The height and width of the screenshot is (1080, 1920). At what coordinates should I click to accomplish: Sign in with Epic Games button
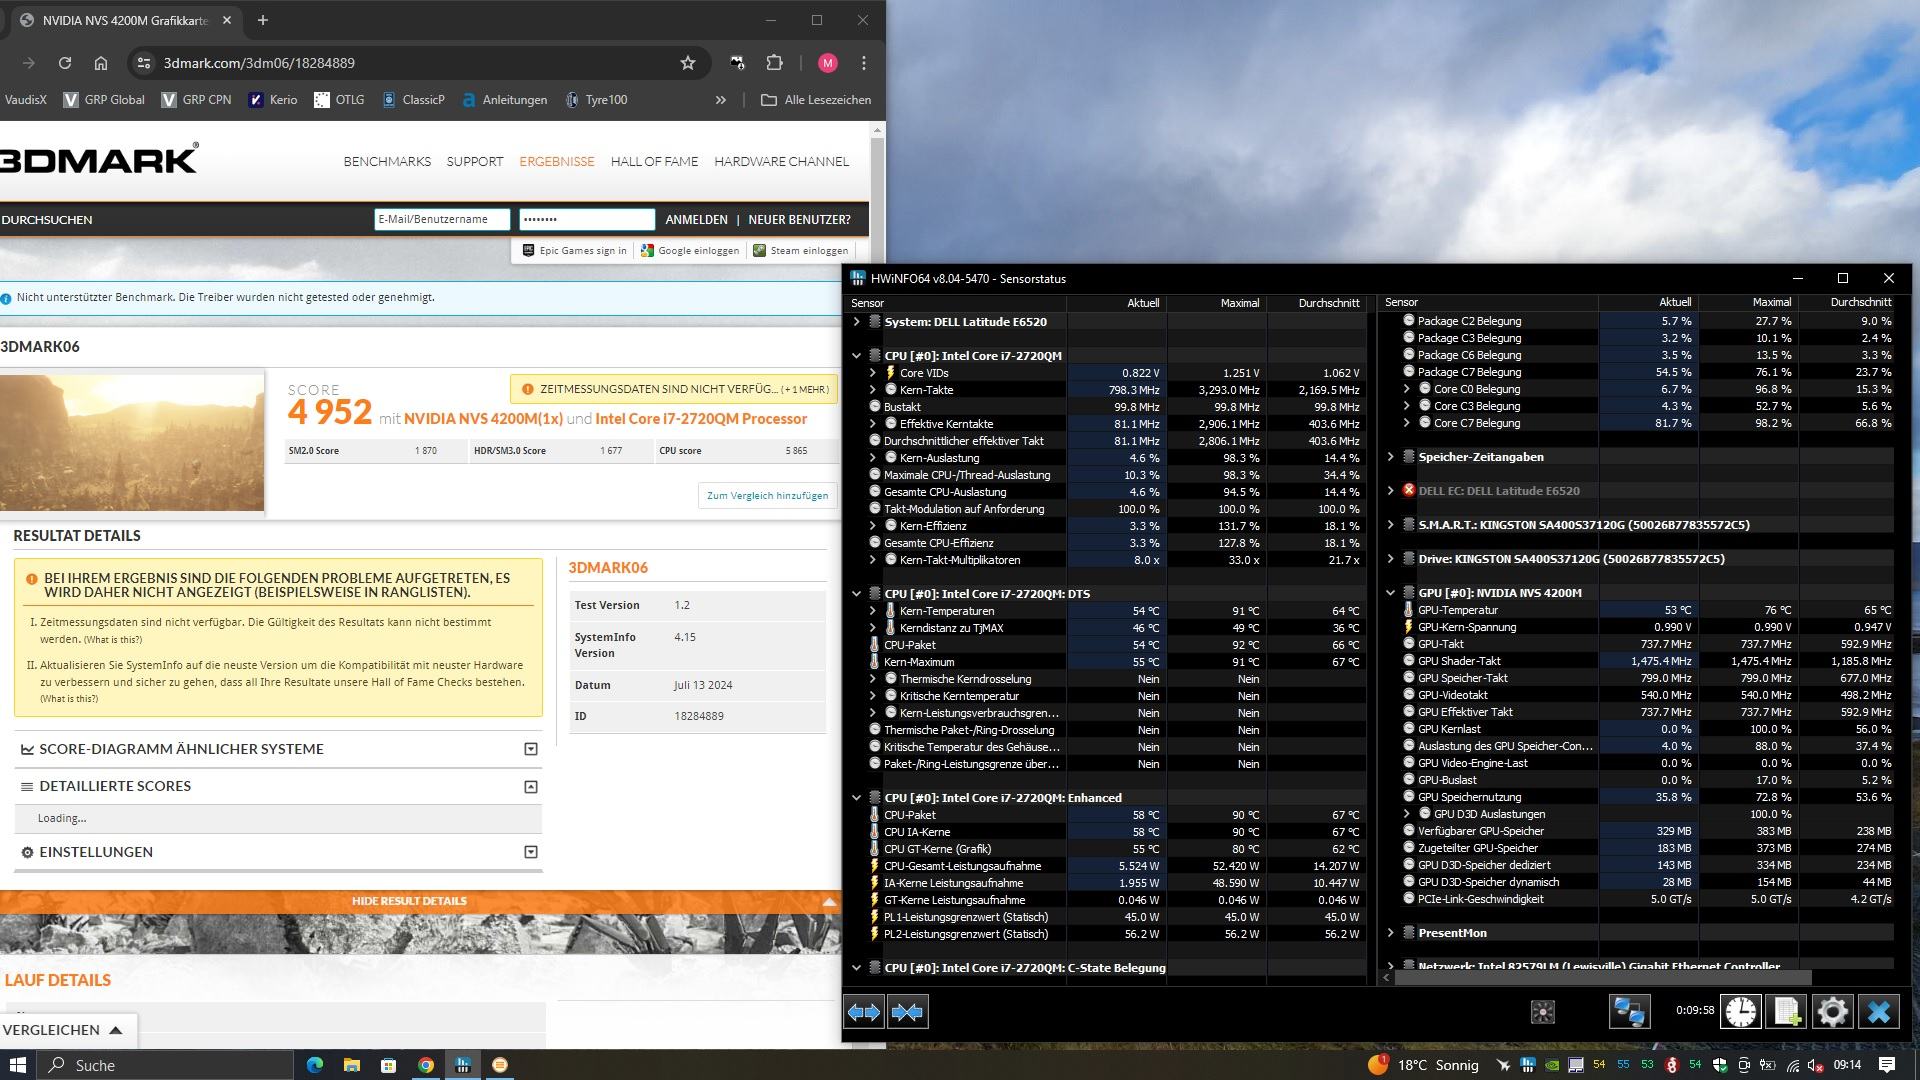(575, 251)
